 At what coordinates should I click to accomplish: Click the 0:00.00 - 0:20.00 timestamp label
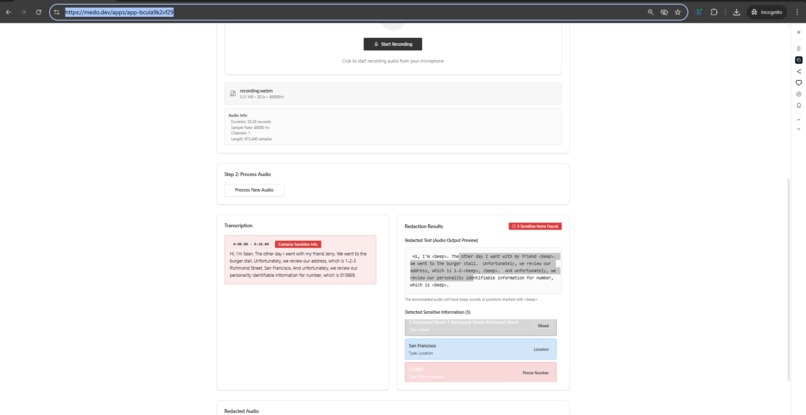[251, 244]
